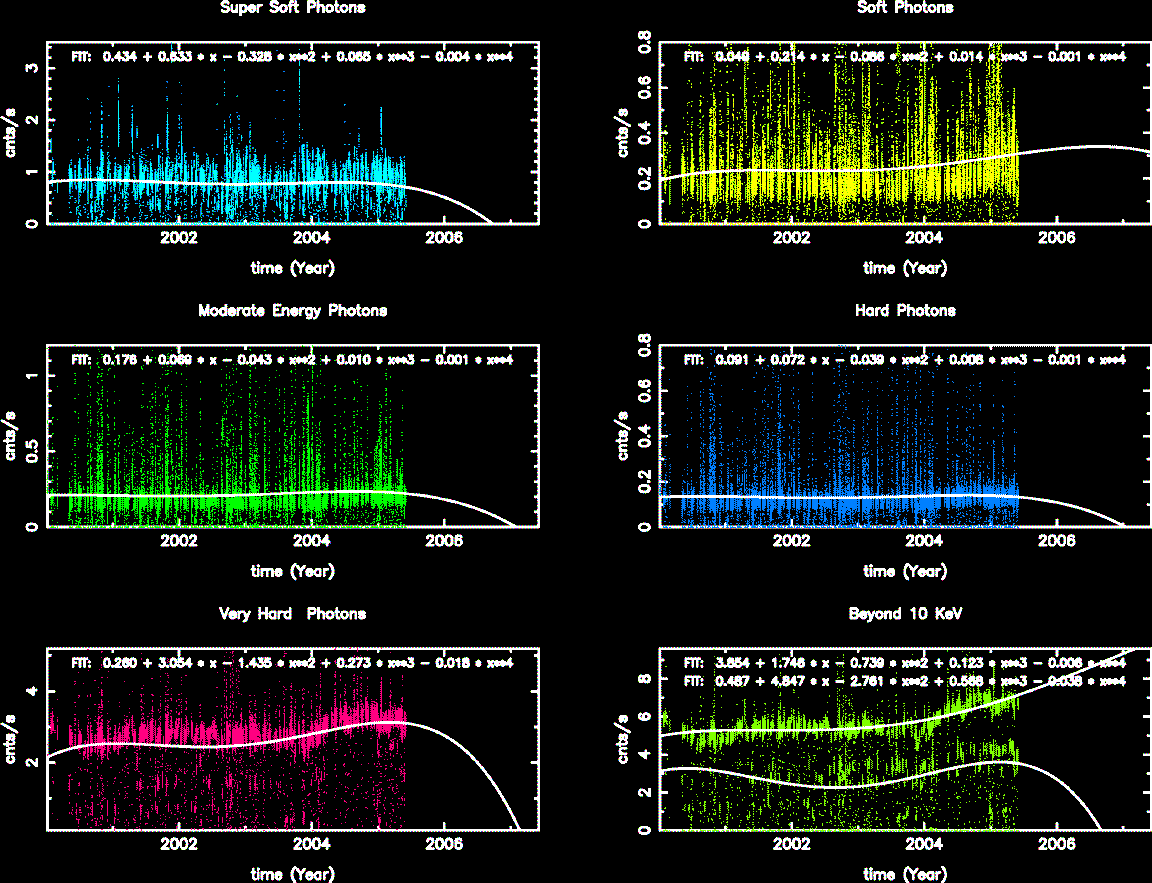Click the "Moderate Energy Photons" title
This screenshot has height=883, width=1152.
click(292, 311)
